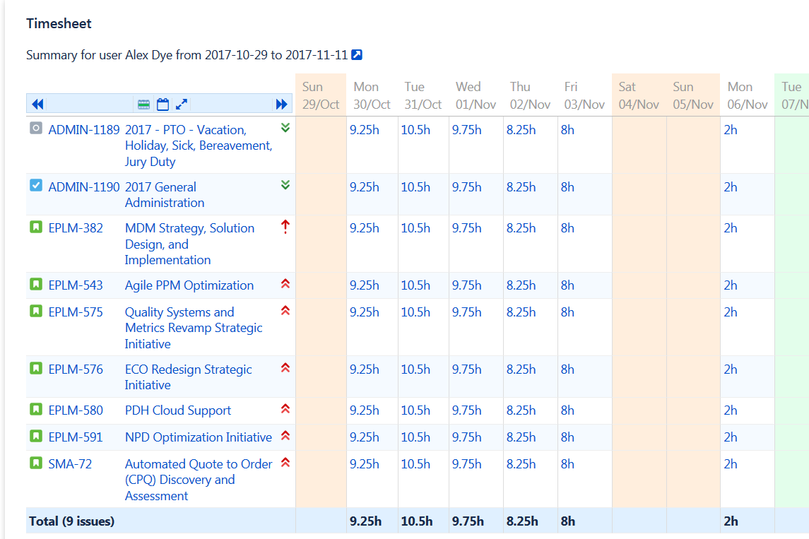
Task: Open issue key ADMIN-1190
Action: tap(84, 187)
